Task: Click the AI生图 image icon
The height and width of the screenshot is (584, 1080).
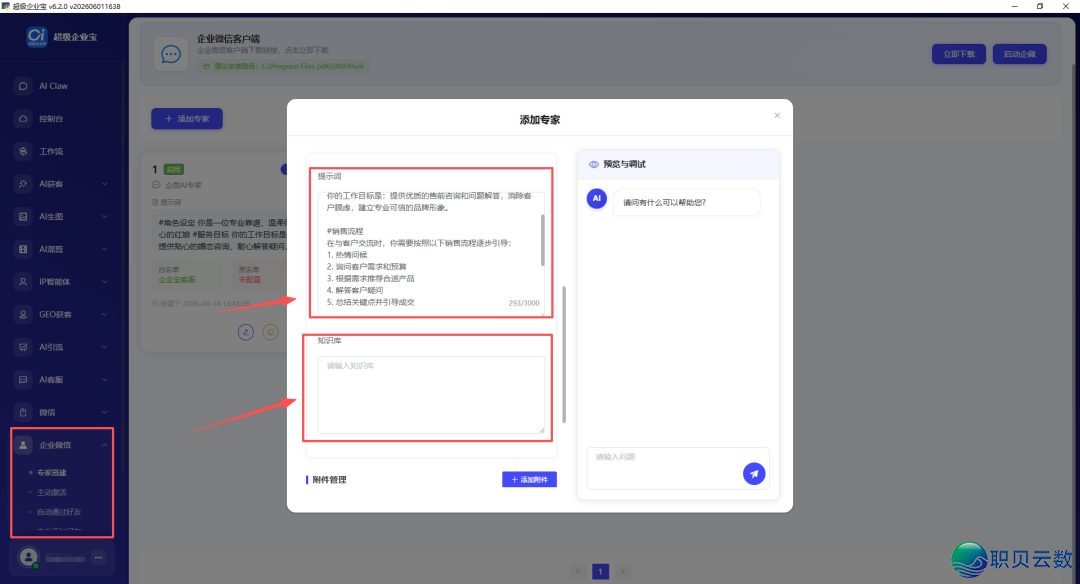Action: point(23,216)
